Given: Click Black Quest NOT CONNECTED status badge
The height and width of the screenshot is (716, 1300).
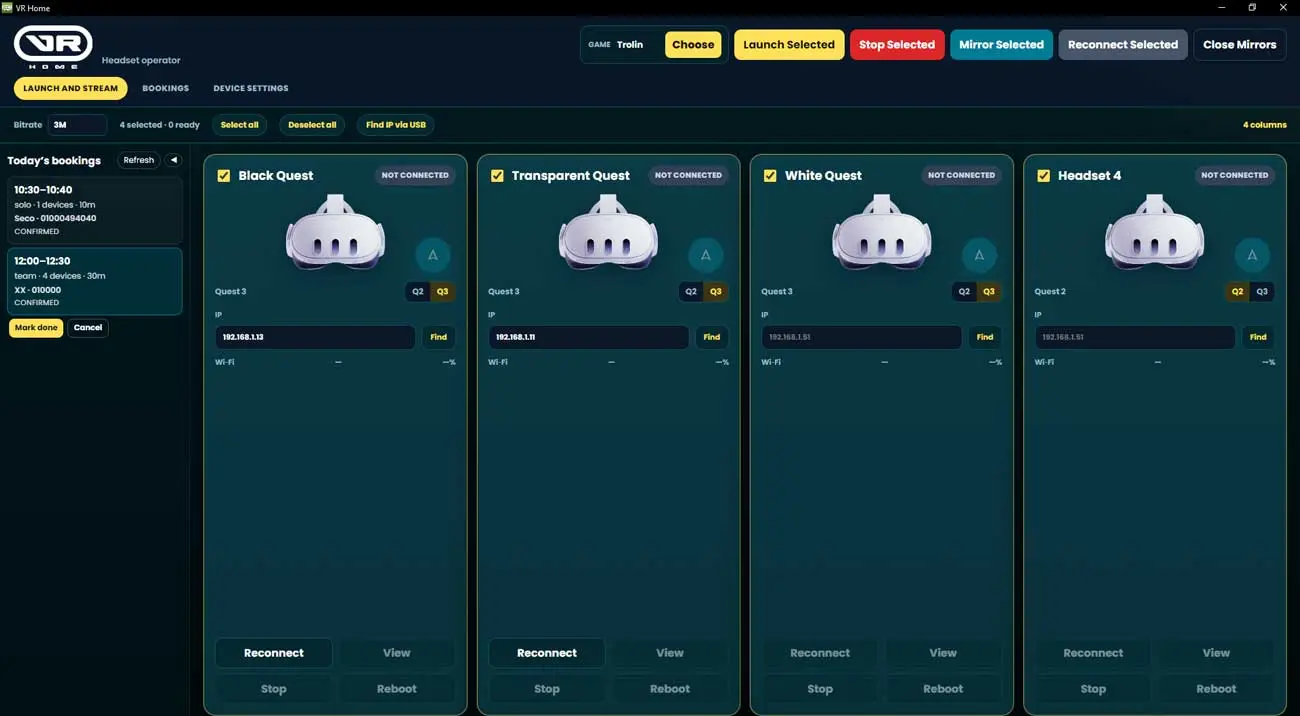Looking at the screenshot, I should (x=415, y=175).
